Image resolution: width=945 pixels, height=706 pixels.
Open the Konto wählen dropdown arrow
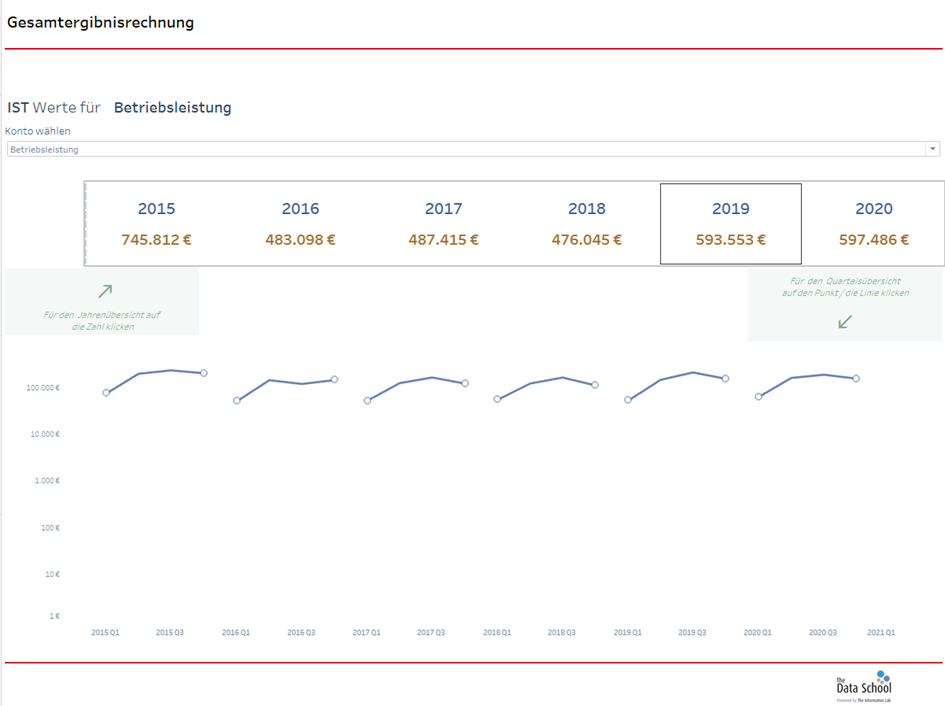pyautogui.click(x=932, y=149)
